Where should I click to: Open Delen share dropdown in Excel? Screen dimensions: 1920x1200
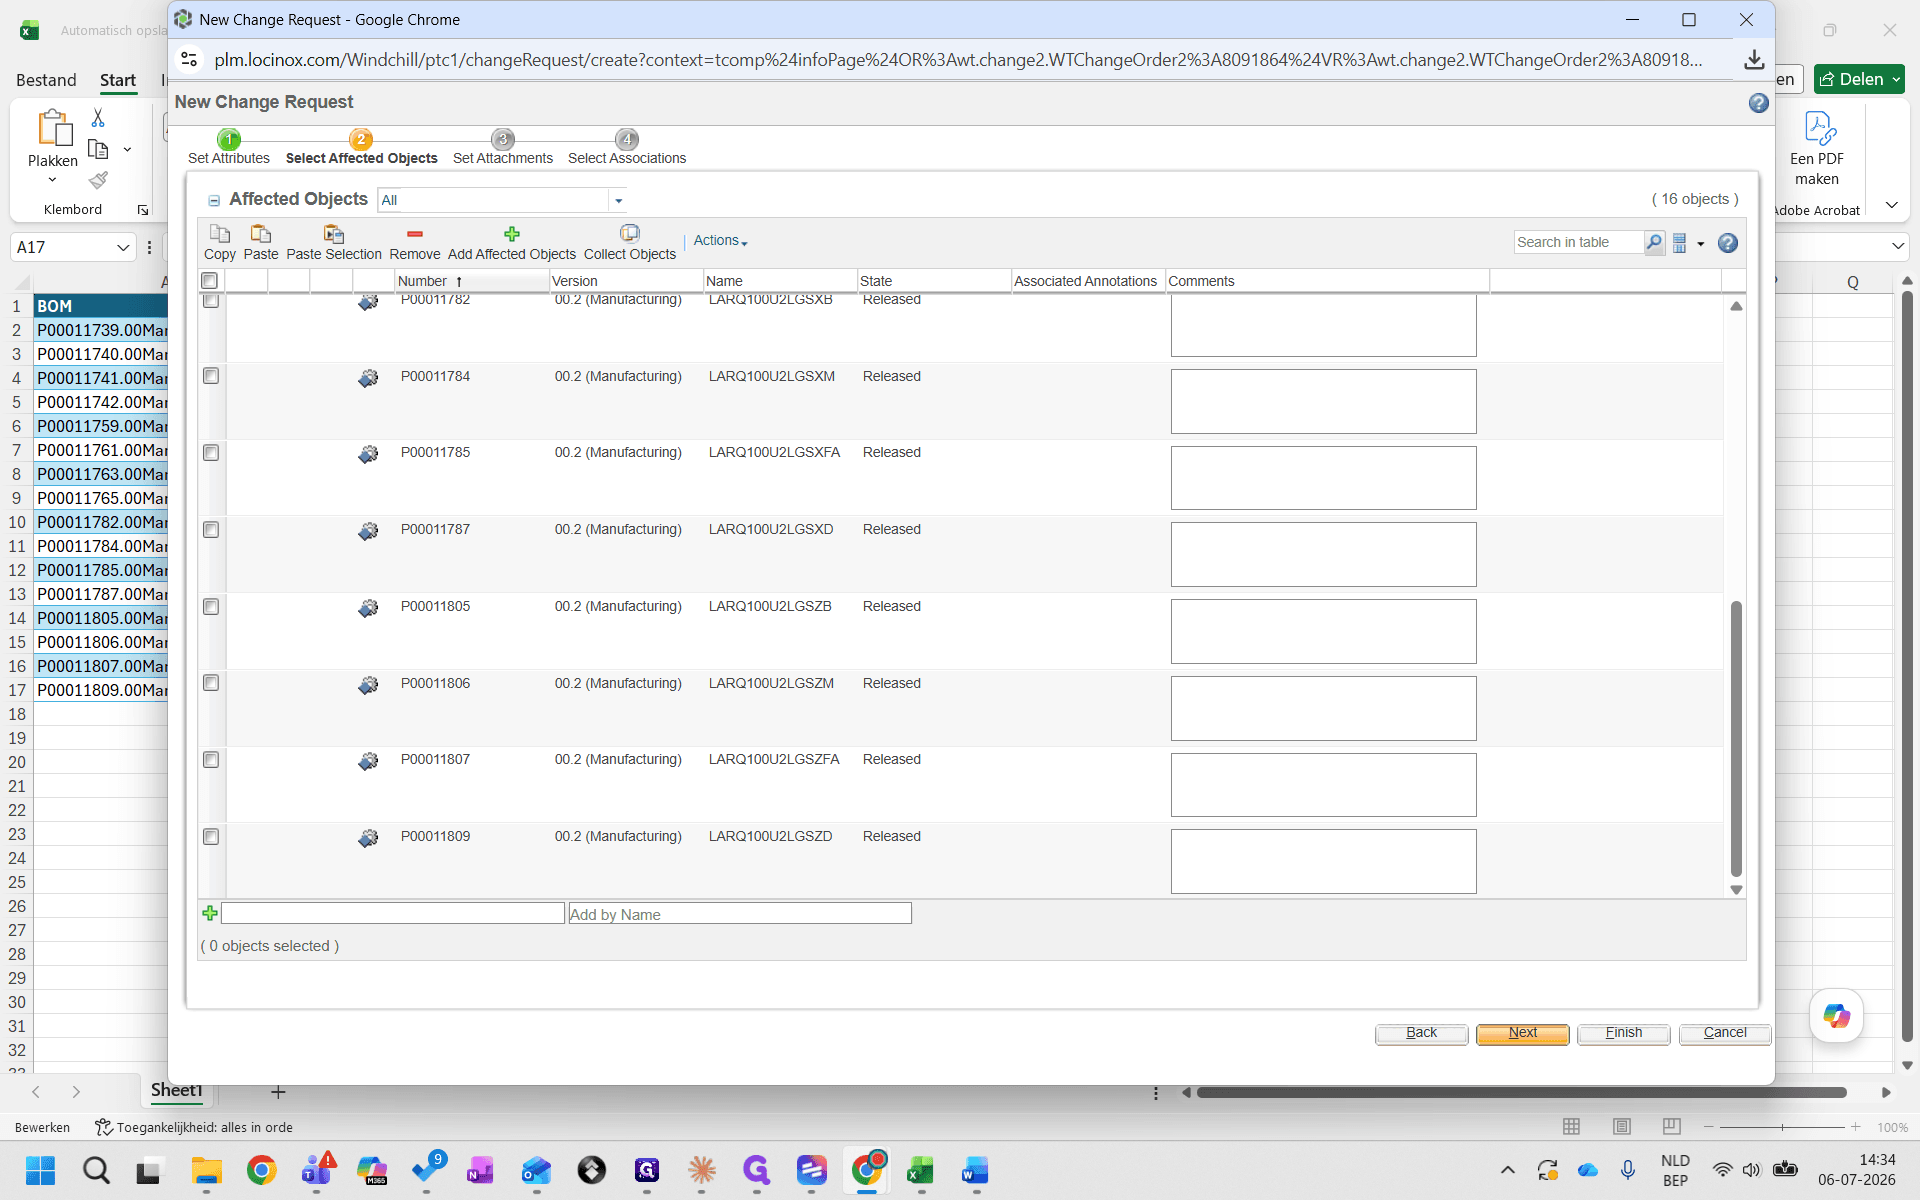click(1896, 79)
